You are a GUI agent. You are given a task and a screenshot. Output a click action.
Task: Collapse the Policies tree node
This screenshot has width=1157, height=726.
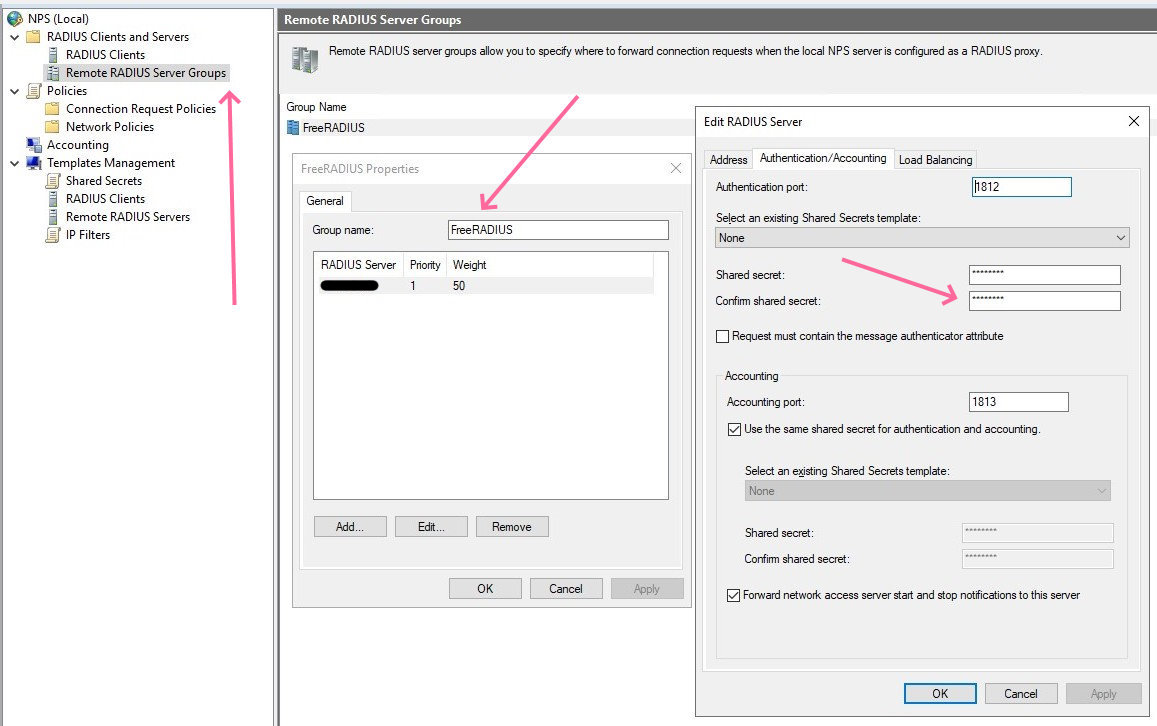pyautogui.click(x=14, y=91)
